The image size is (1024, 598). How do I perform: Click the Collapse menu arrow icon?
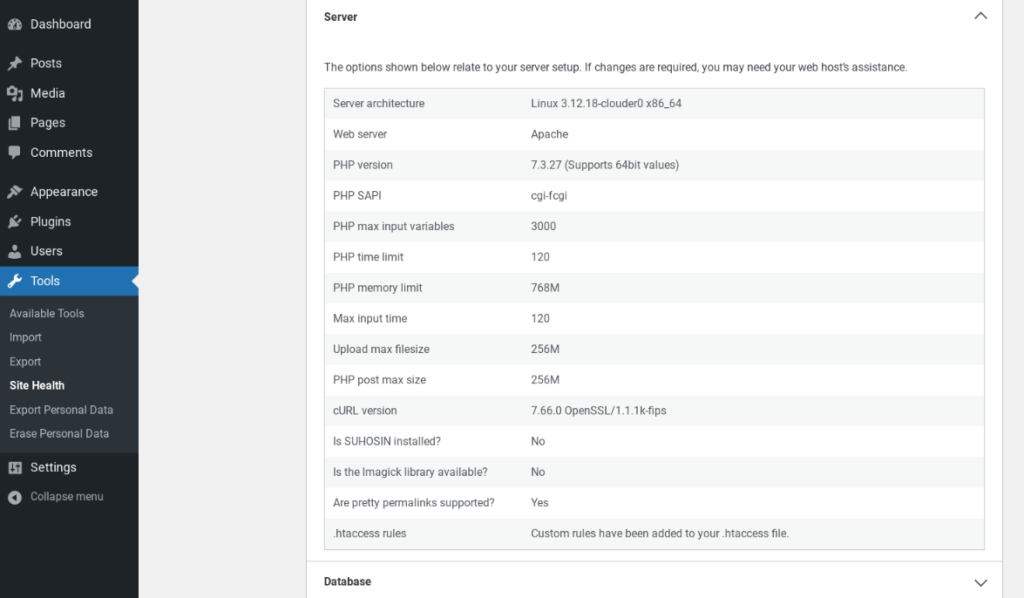15,497
